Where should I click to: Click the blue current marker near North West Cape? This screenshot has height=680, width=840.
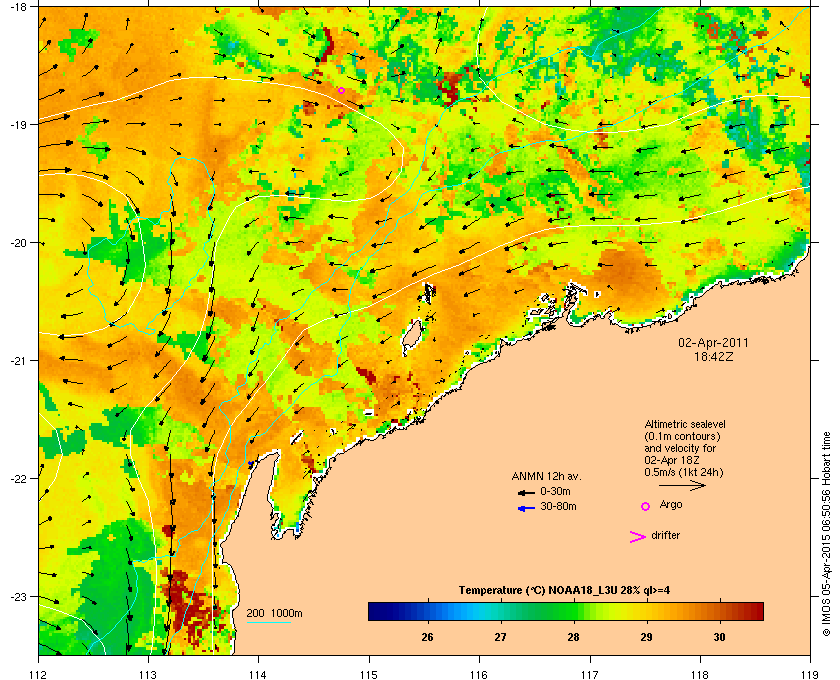250,462
